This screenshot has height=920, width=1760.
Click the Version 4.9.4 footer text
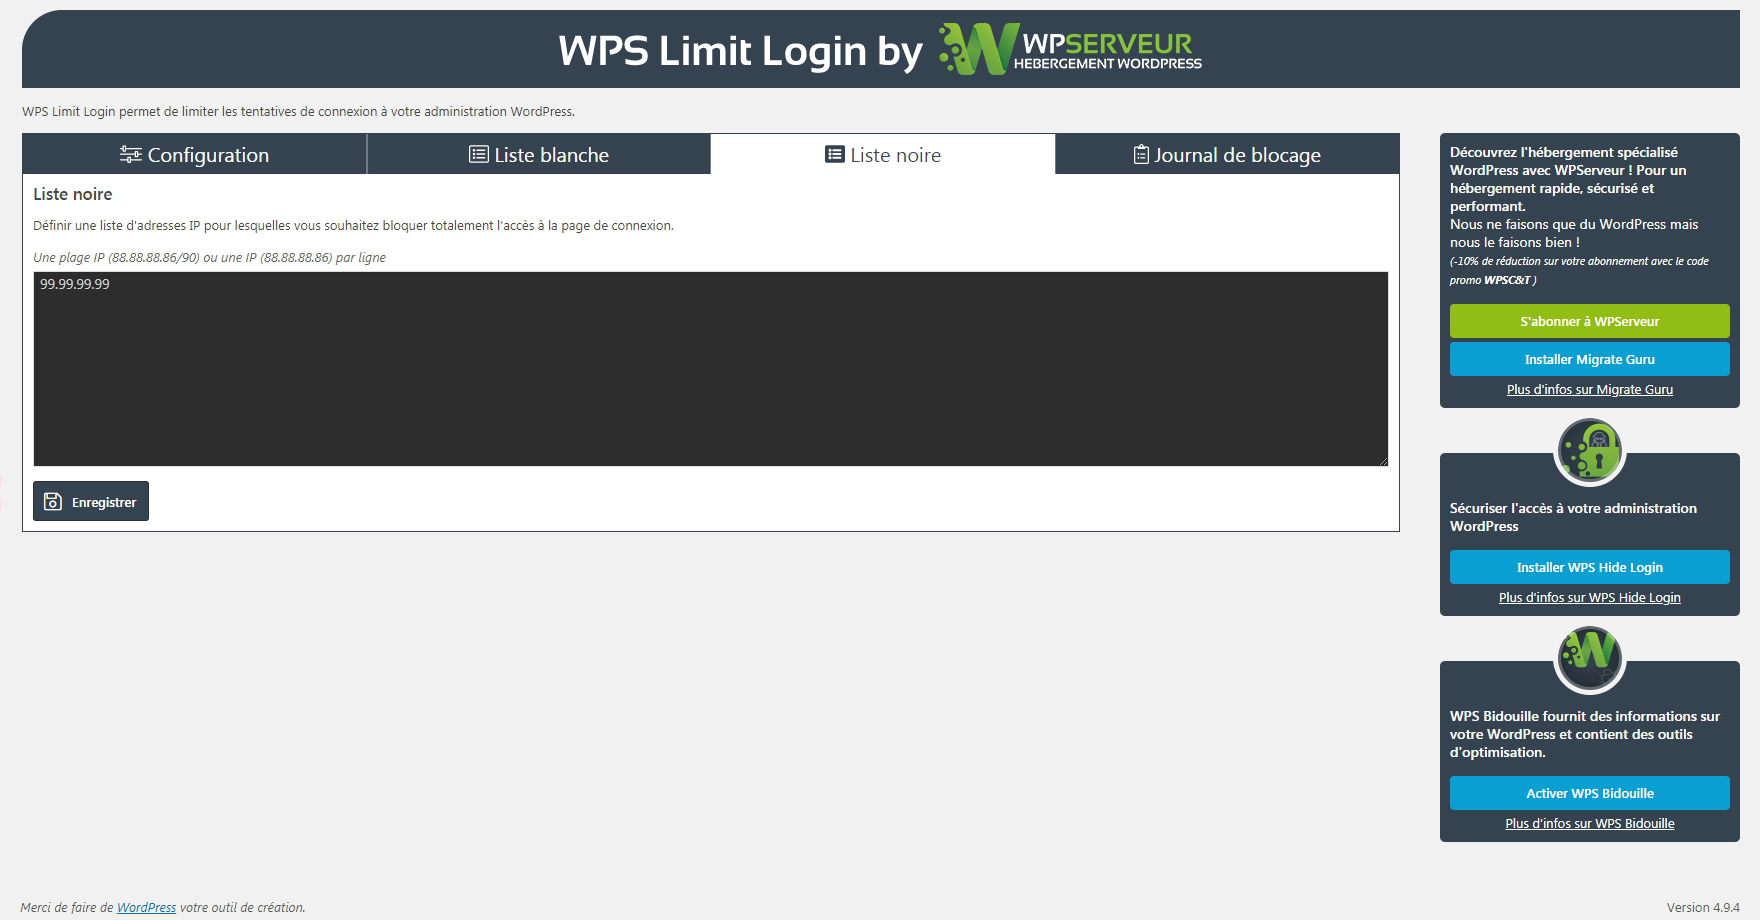[x=1703, y=908]
